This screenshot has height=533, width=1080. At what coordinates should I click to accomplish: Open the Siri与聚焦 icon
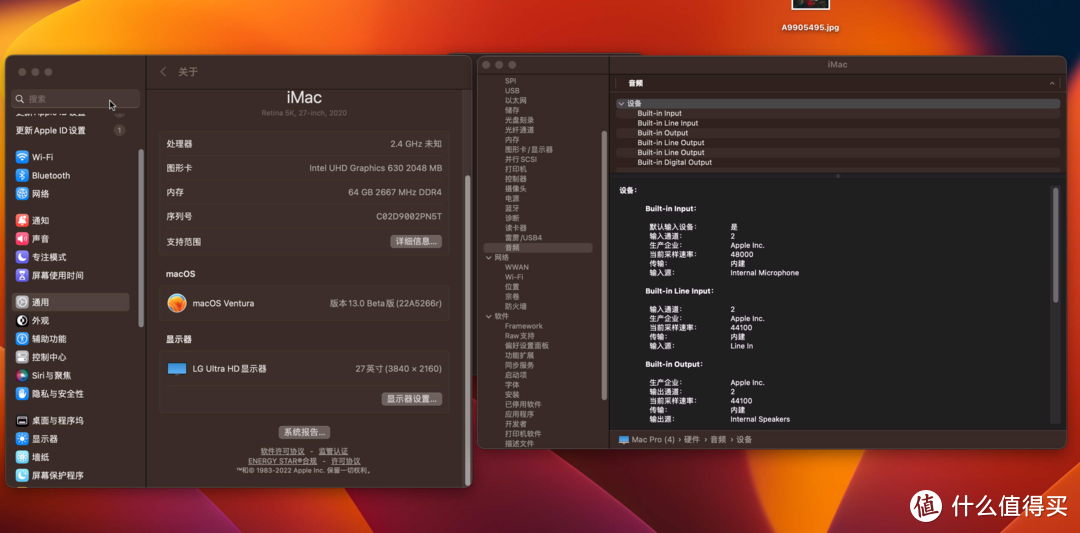(x=22, y=375)
